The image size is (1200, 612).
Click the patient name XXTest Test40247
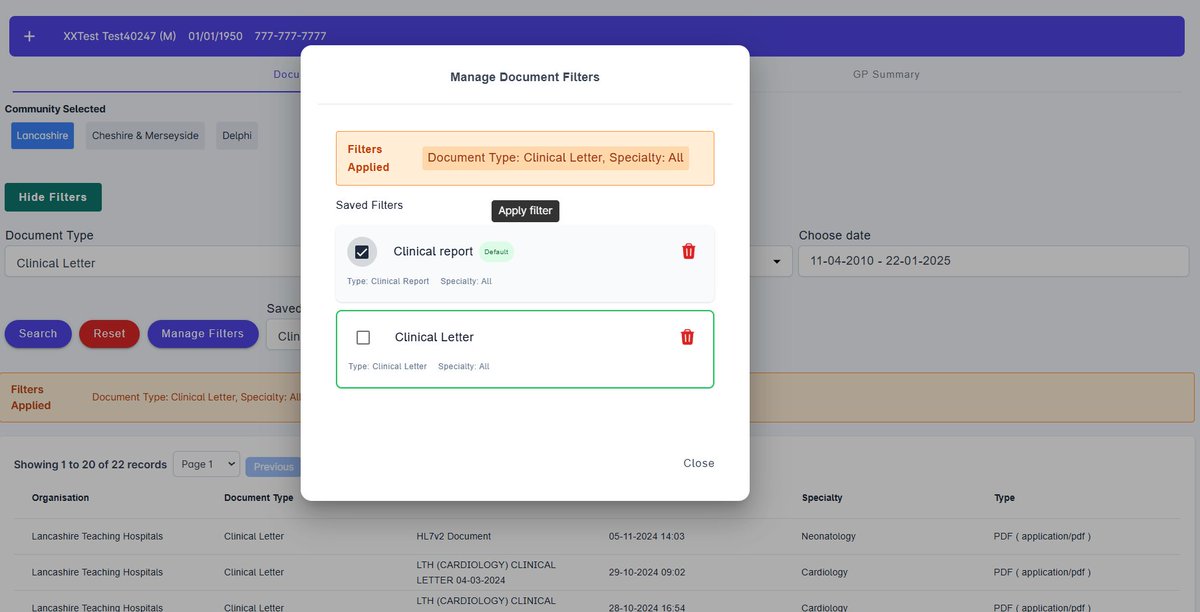(x=120, y=36)
